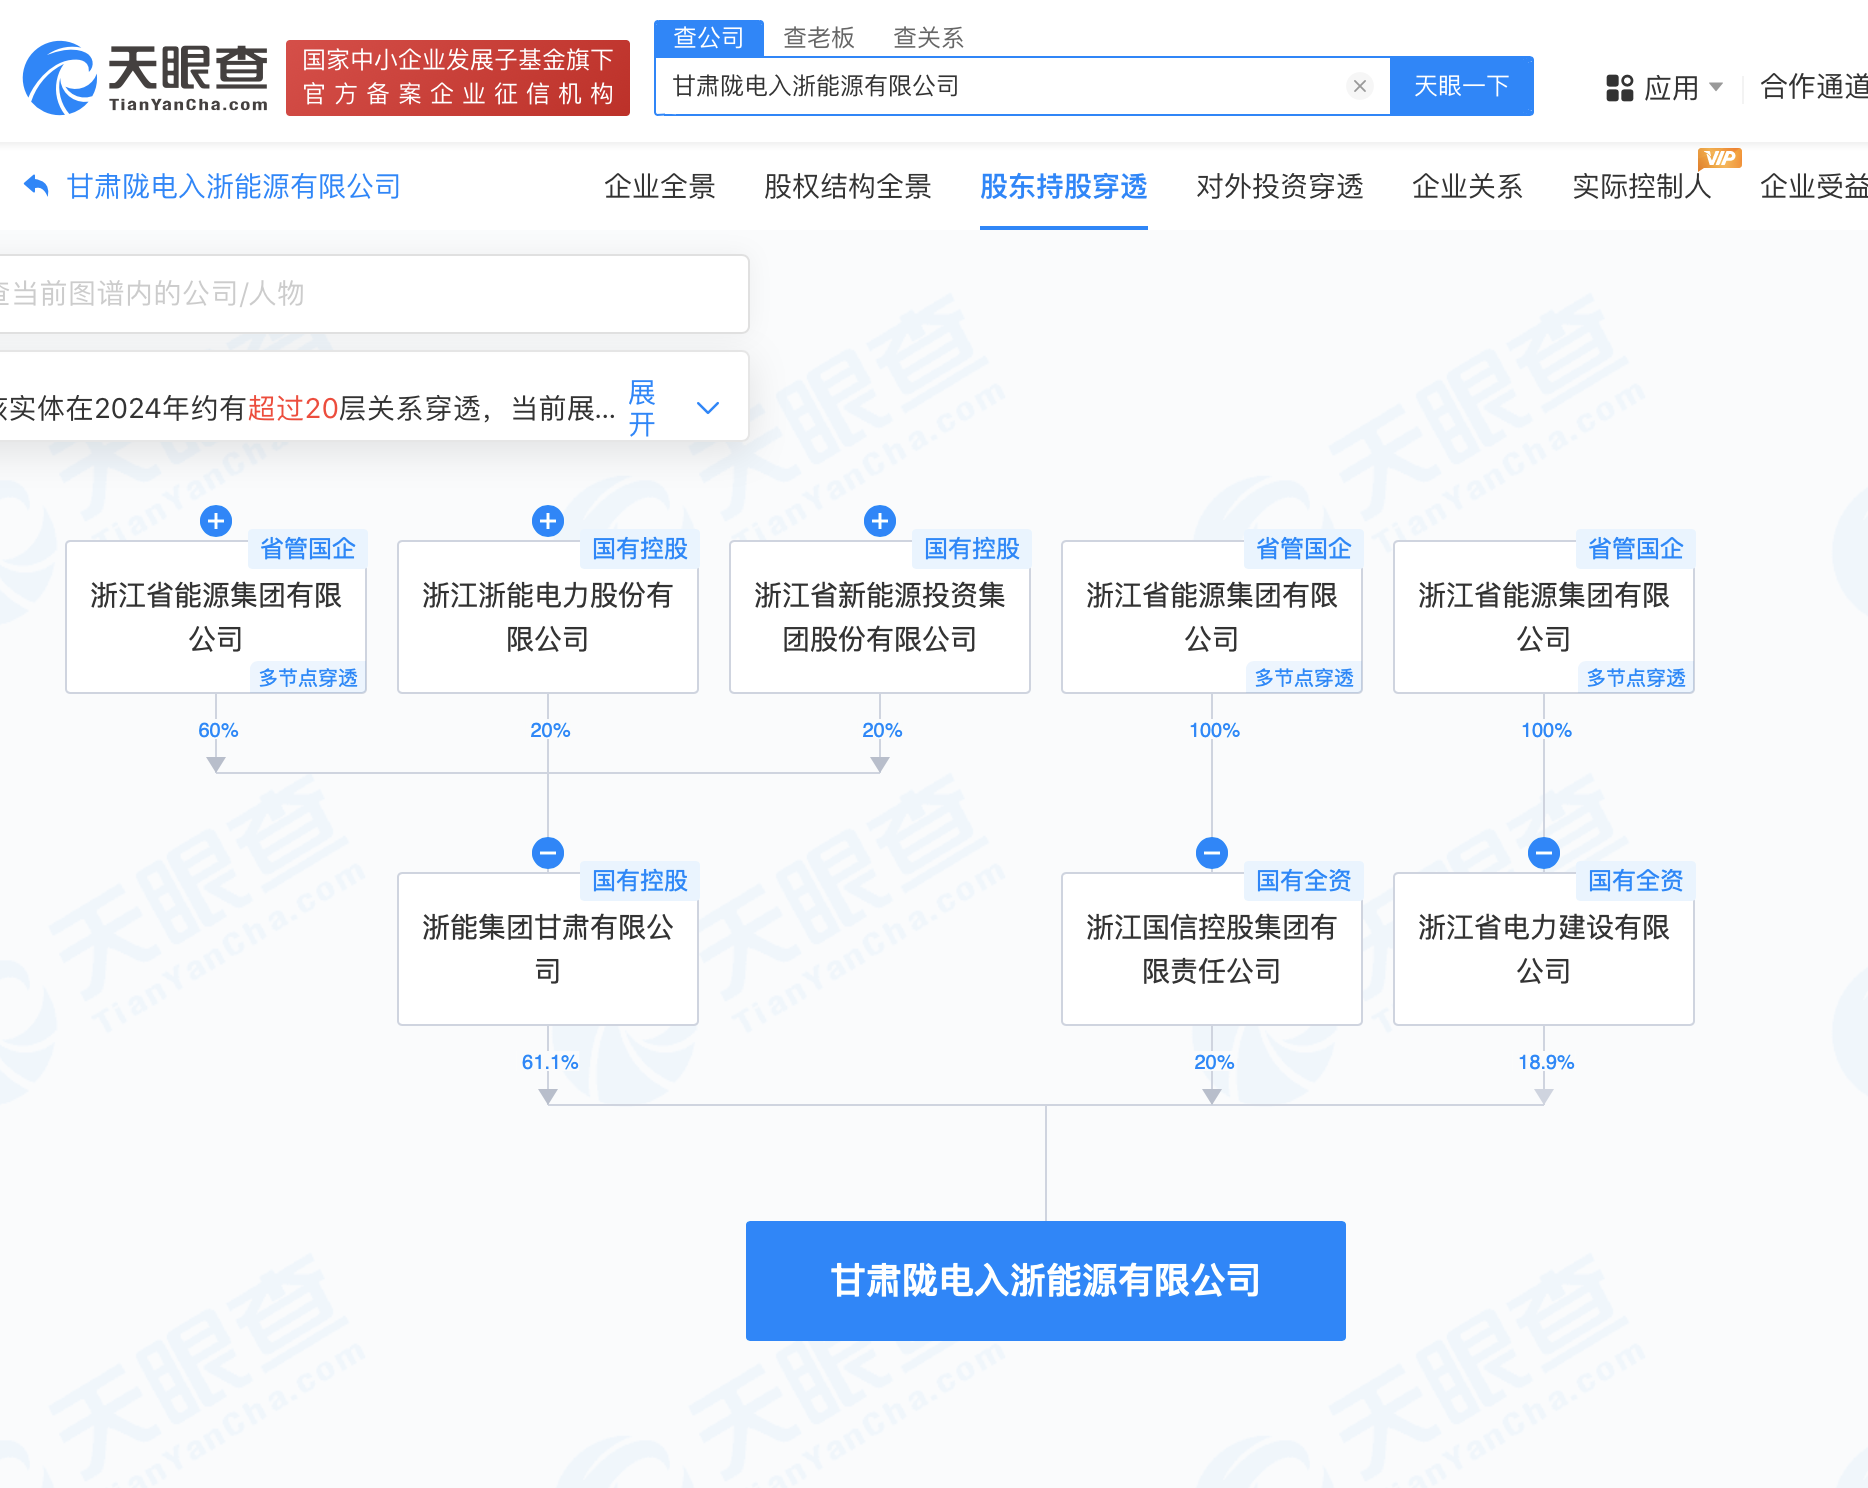Screen dimensions: 1868x1488
Task: Click the 天眼一下 search button
Action: [1461, 86]
